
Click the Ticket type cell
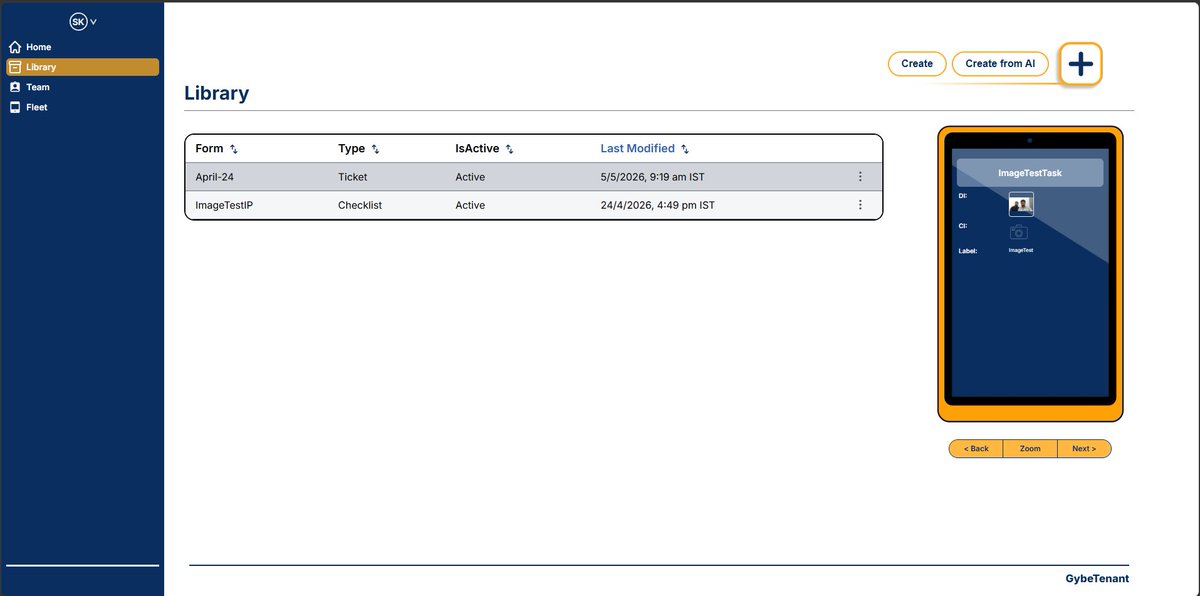tap(352, 177)
